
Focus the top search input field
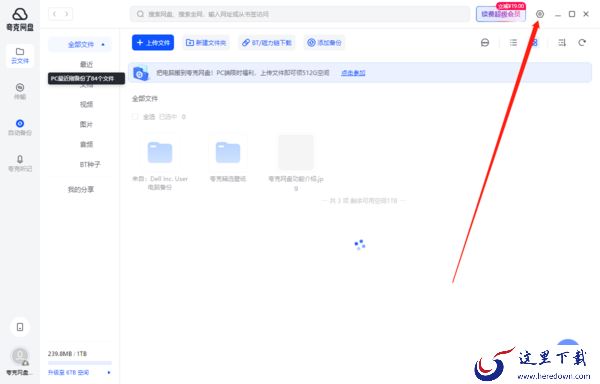click(x=300, y=14)
